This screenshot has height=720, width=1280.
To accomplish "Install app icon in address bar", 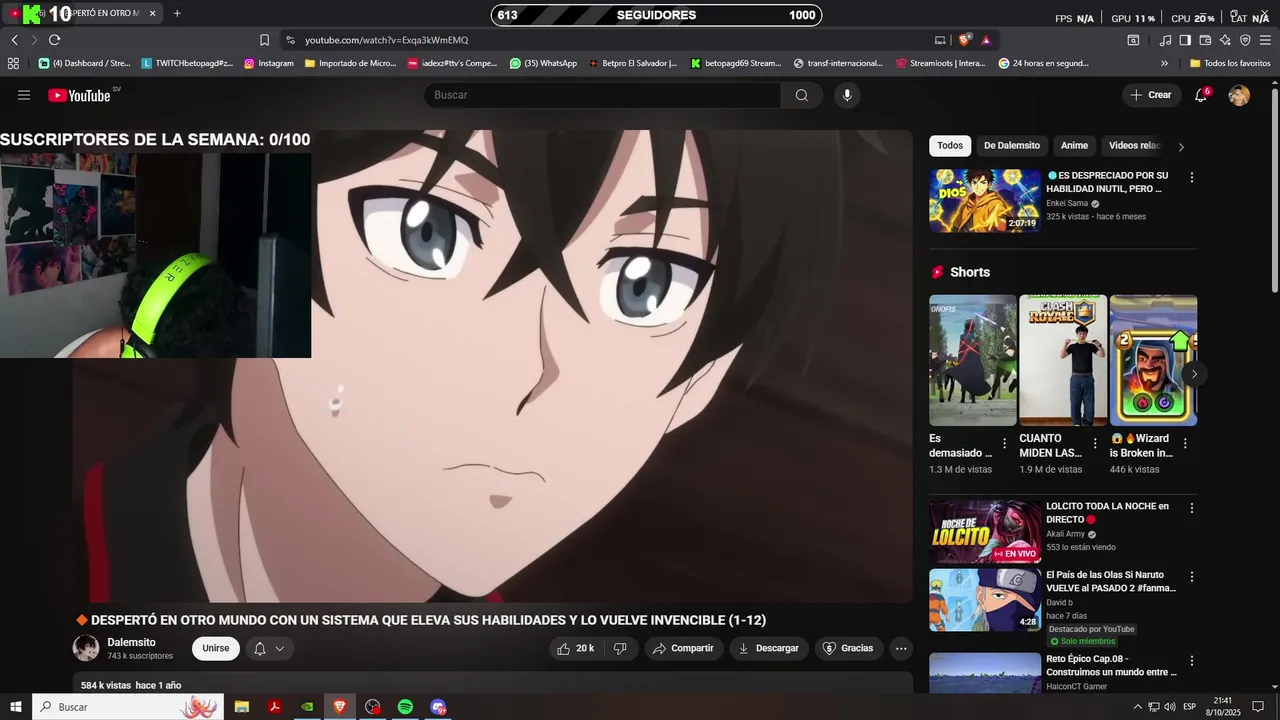I will tap(940, 40).
